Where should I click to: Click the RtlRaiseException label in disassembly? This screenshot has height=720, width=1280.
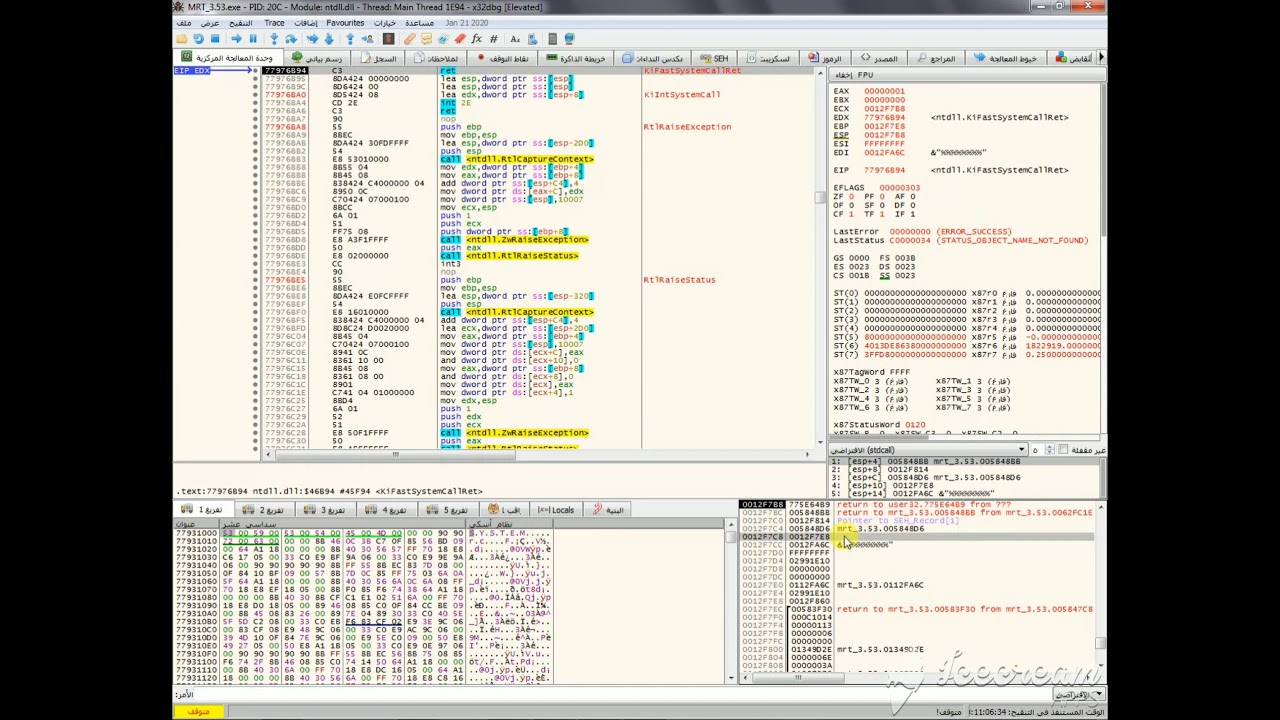tap(687, 127)
